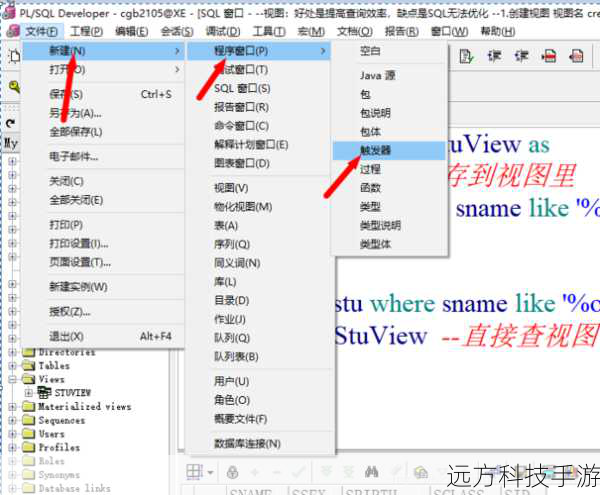Choose 退出(X) menu entry
The width and height of the screenshot is (600, 495).
click(x=103, y=337)
